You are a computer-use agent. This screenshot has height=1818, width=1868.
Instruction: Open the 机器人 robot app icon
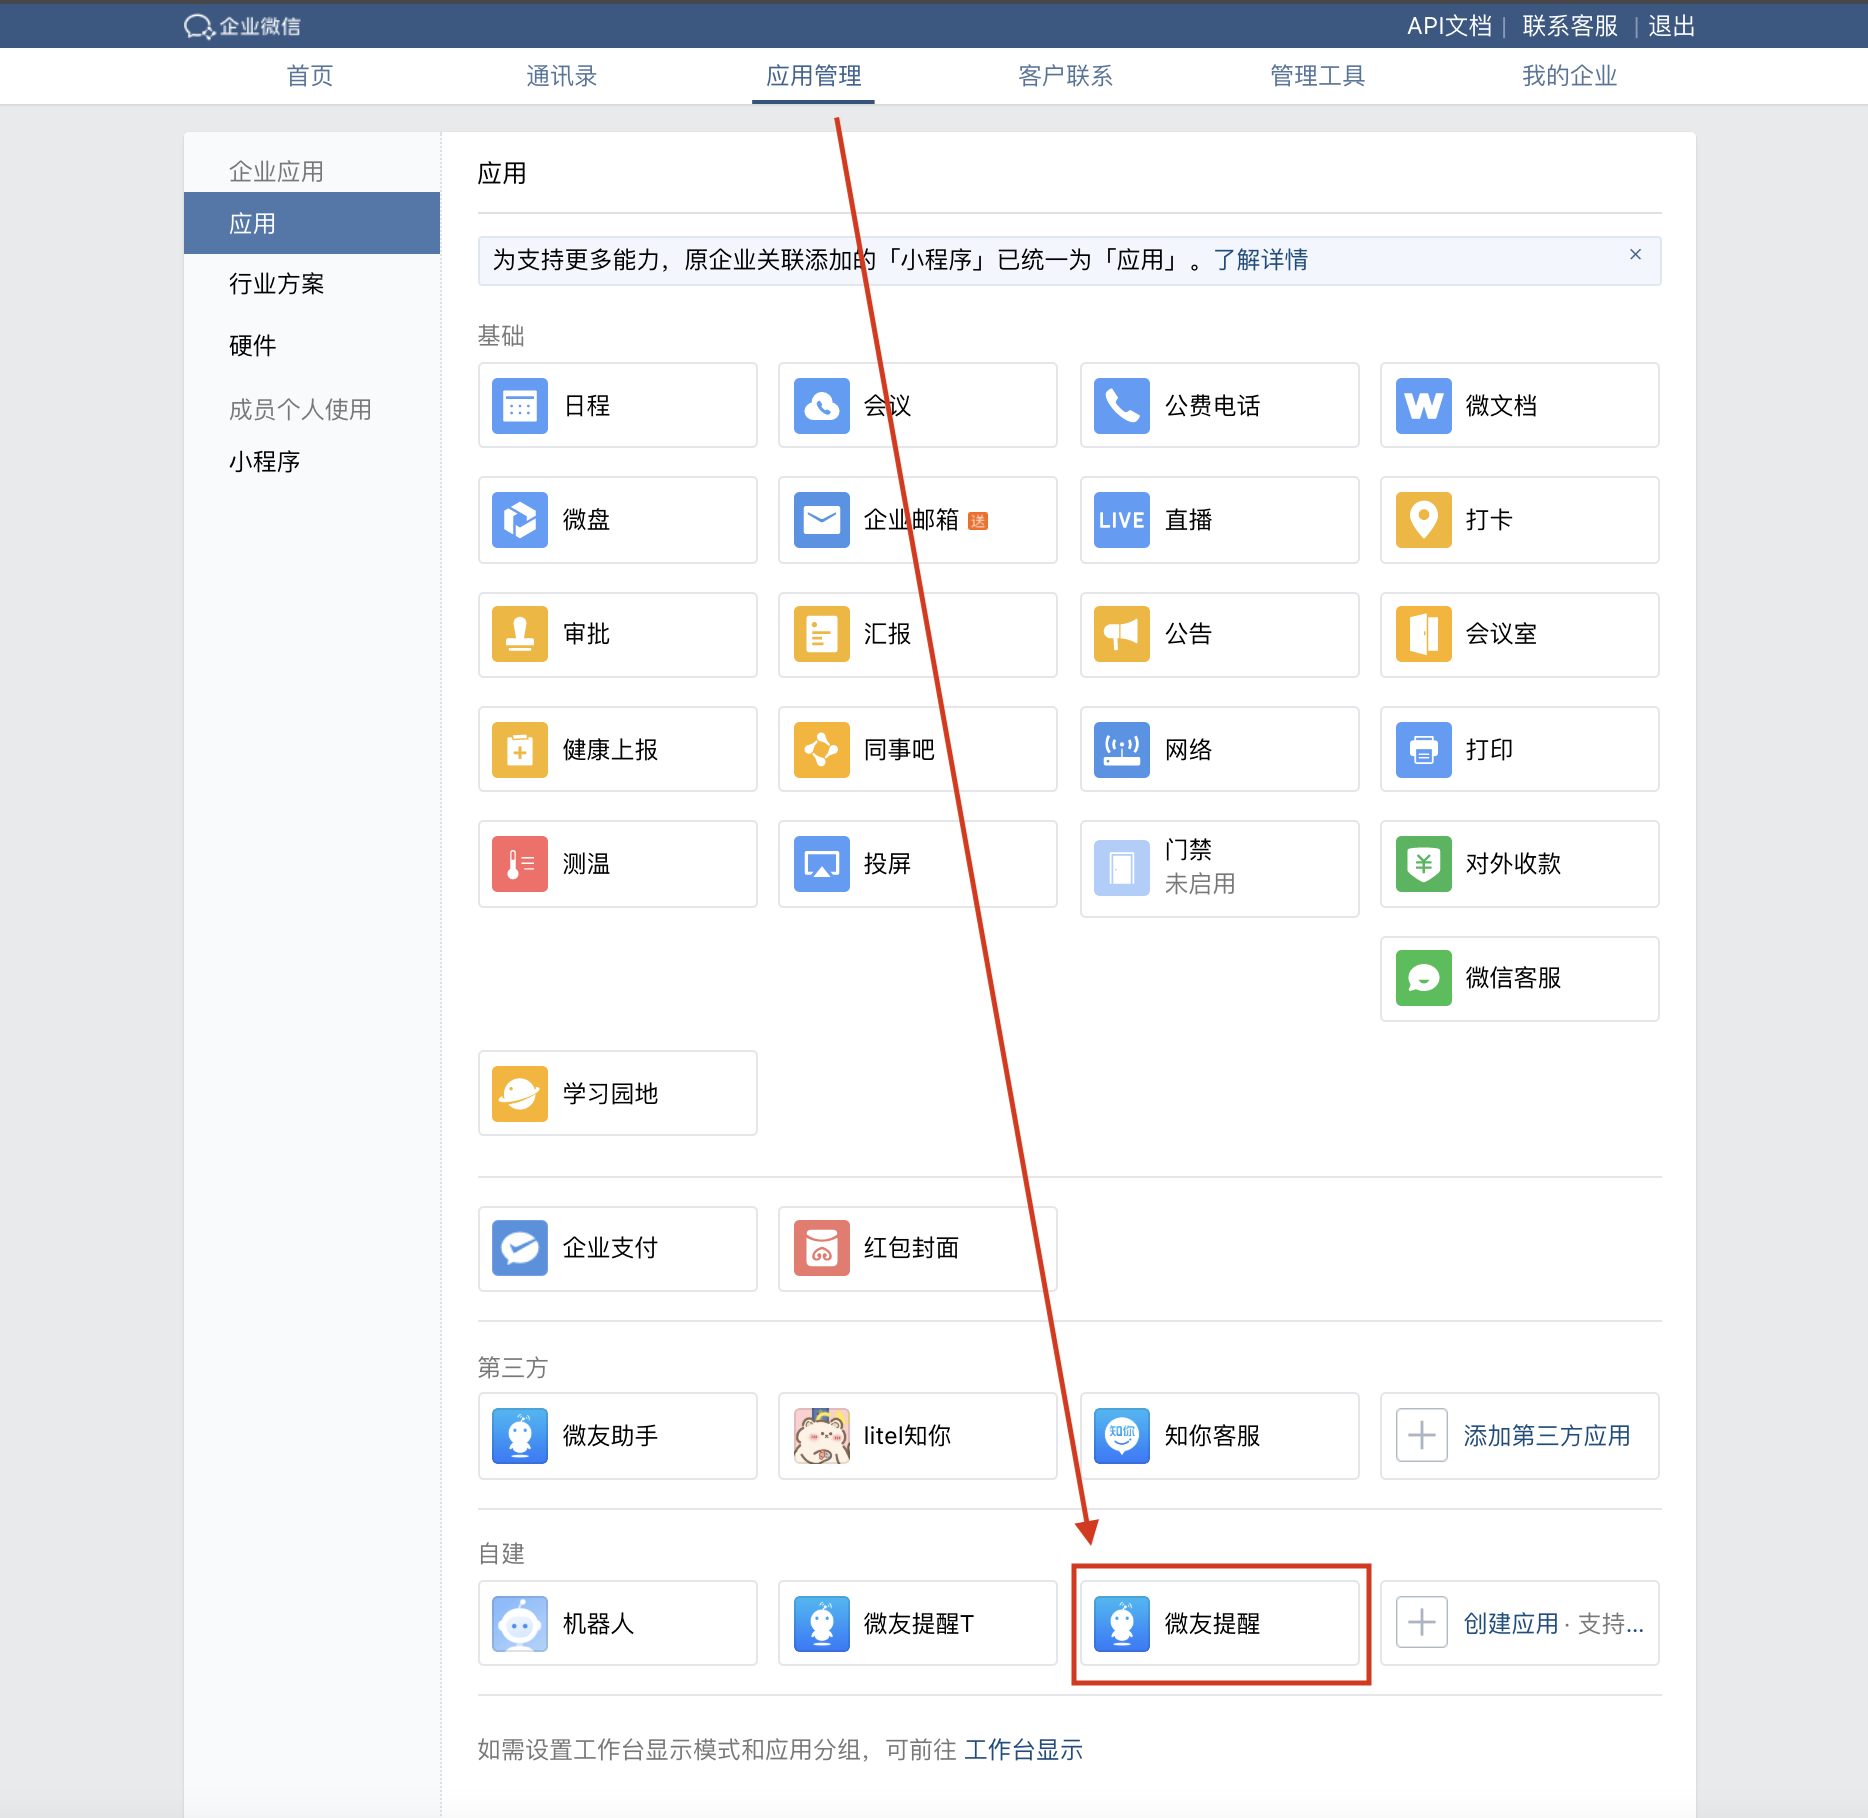(520, 1624)
